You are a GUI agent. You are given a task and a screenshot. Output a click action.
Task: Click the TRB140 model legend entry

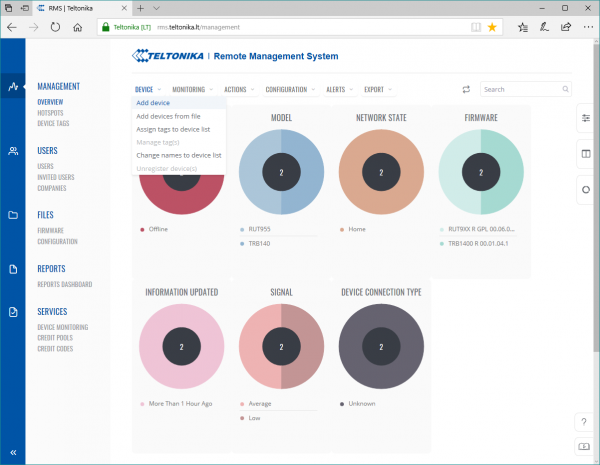[x=255, y=243]
